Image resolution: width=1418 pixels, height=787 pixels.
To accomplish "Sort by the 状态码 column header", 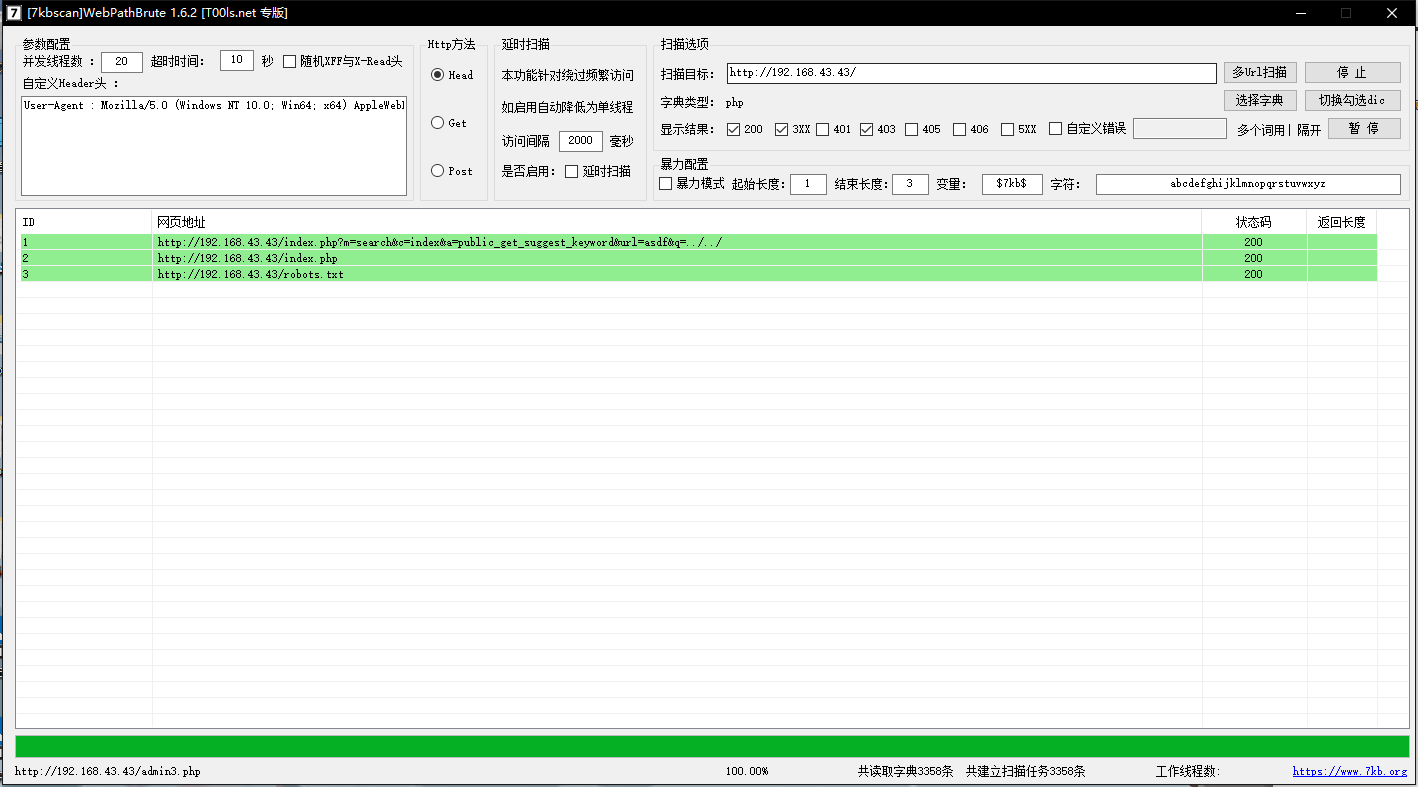I will click(x=1254, y=222).
